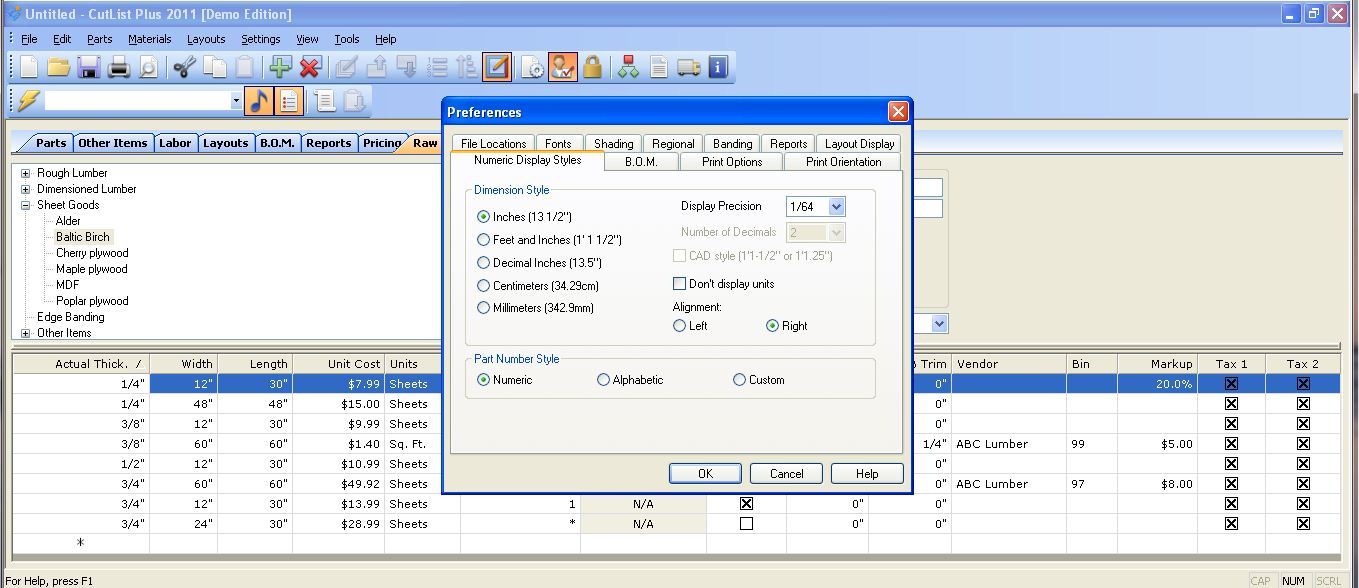Image resolution: width=1359 pixels, height=588 pixels.
Task: Click the red X Delete icon
Action: click(310, 67)
